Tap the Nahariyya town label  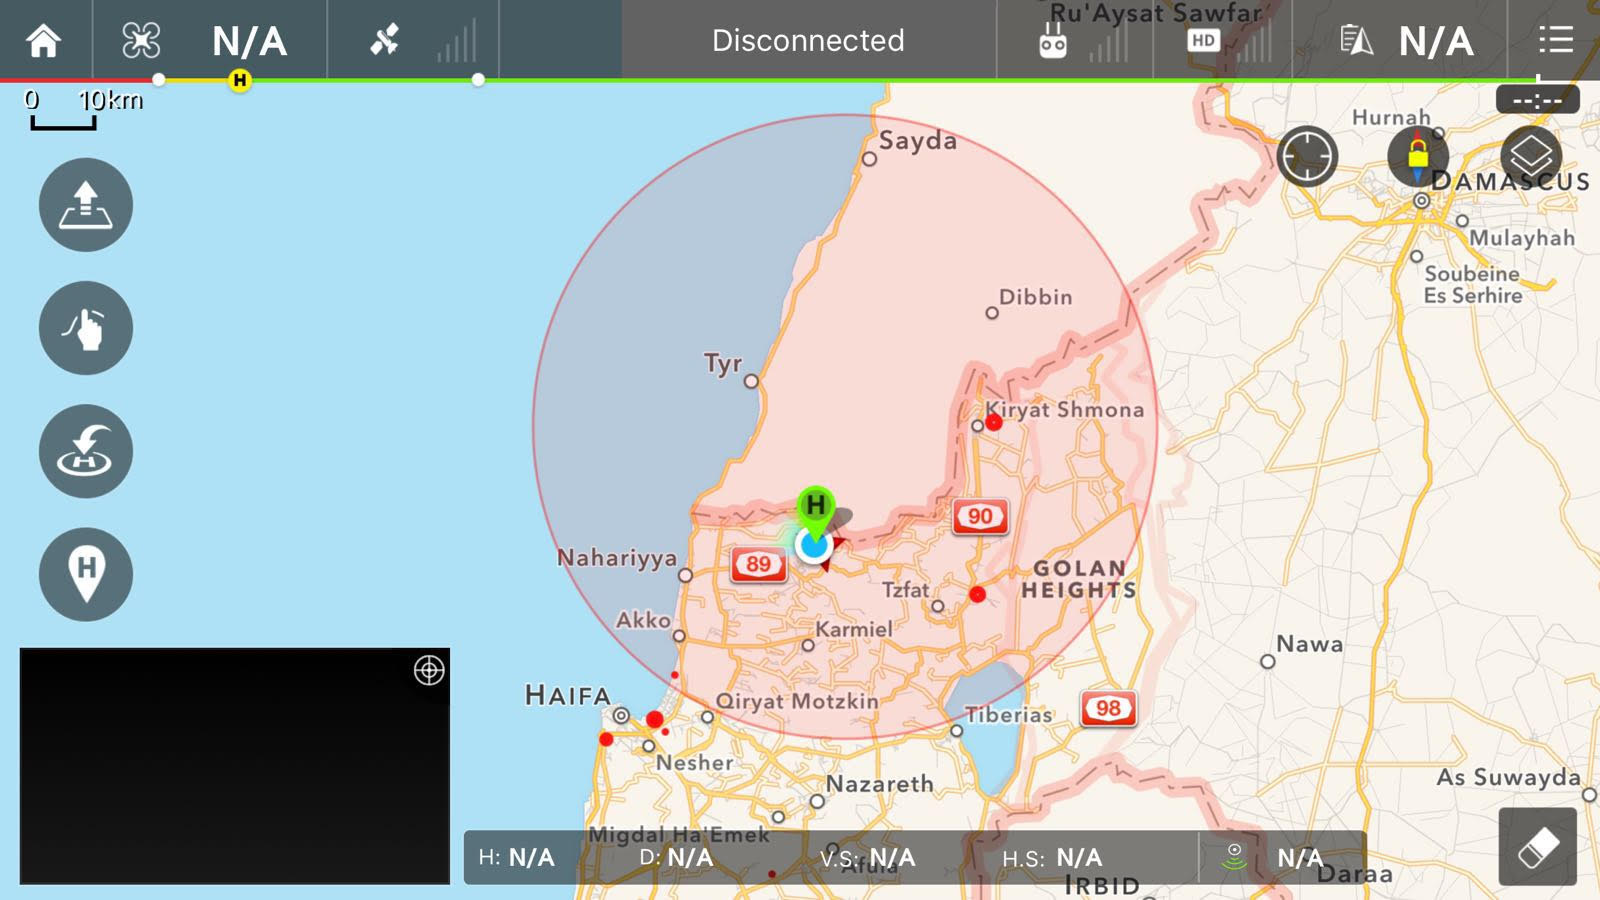[617, 557]
